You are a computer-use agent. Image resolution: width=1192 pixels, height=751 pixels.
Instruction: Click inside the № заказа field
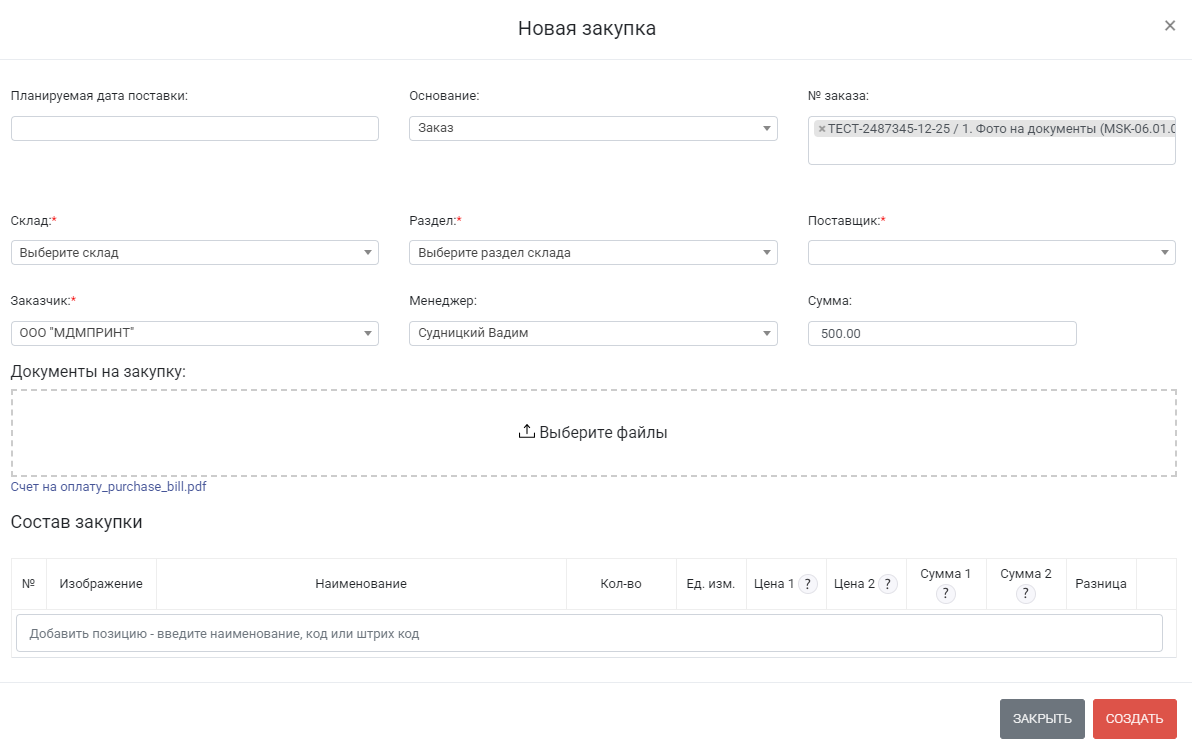990,151
